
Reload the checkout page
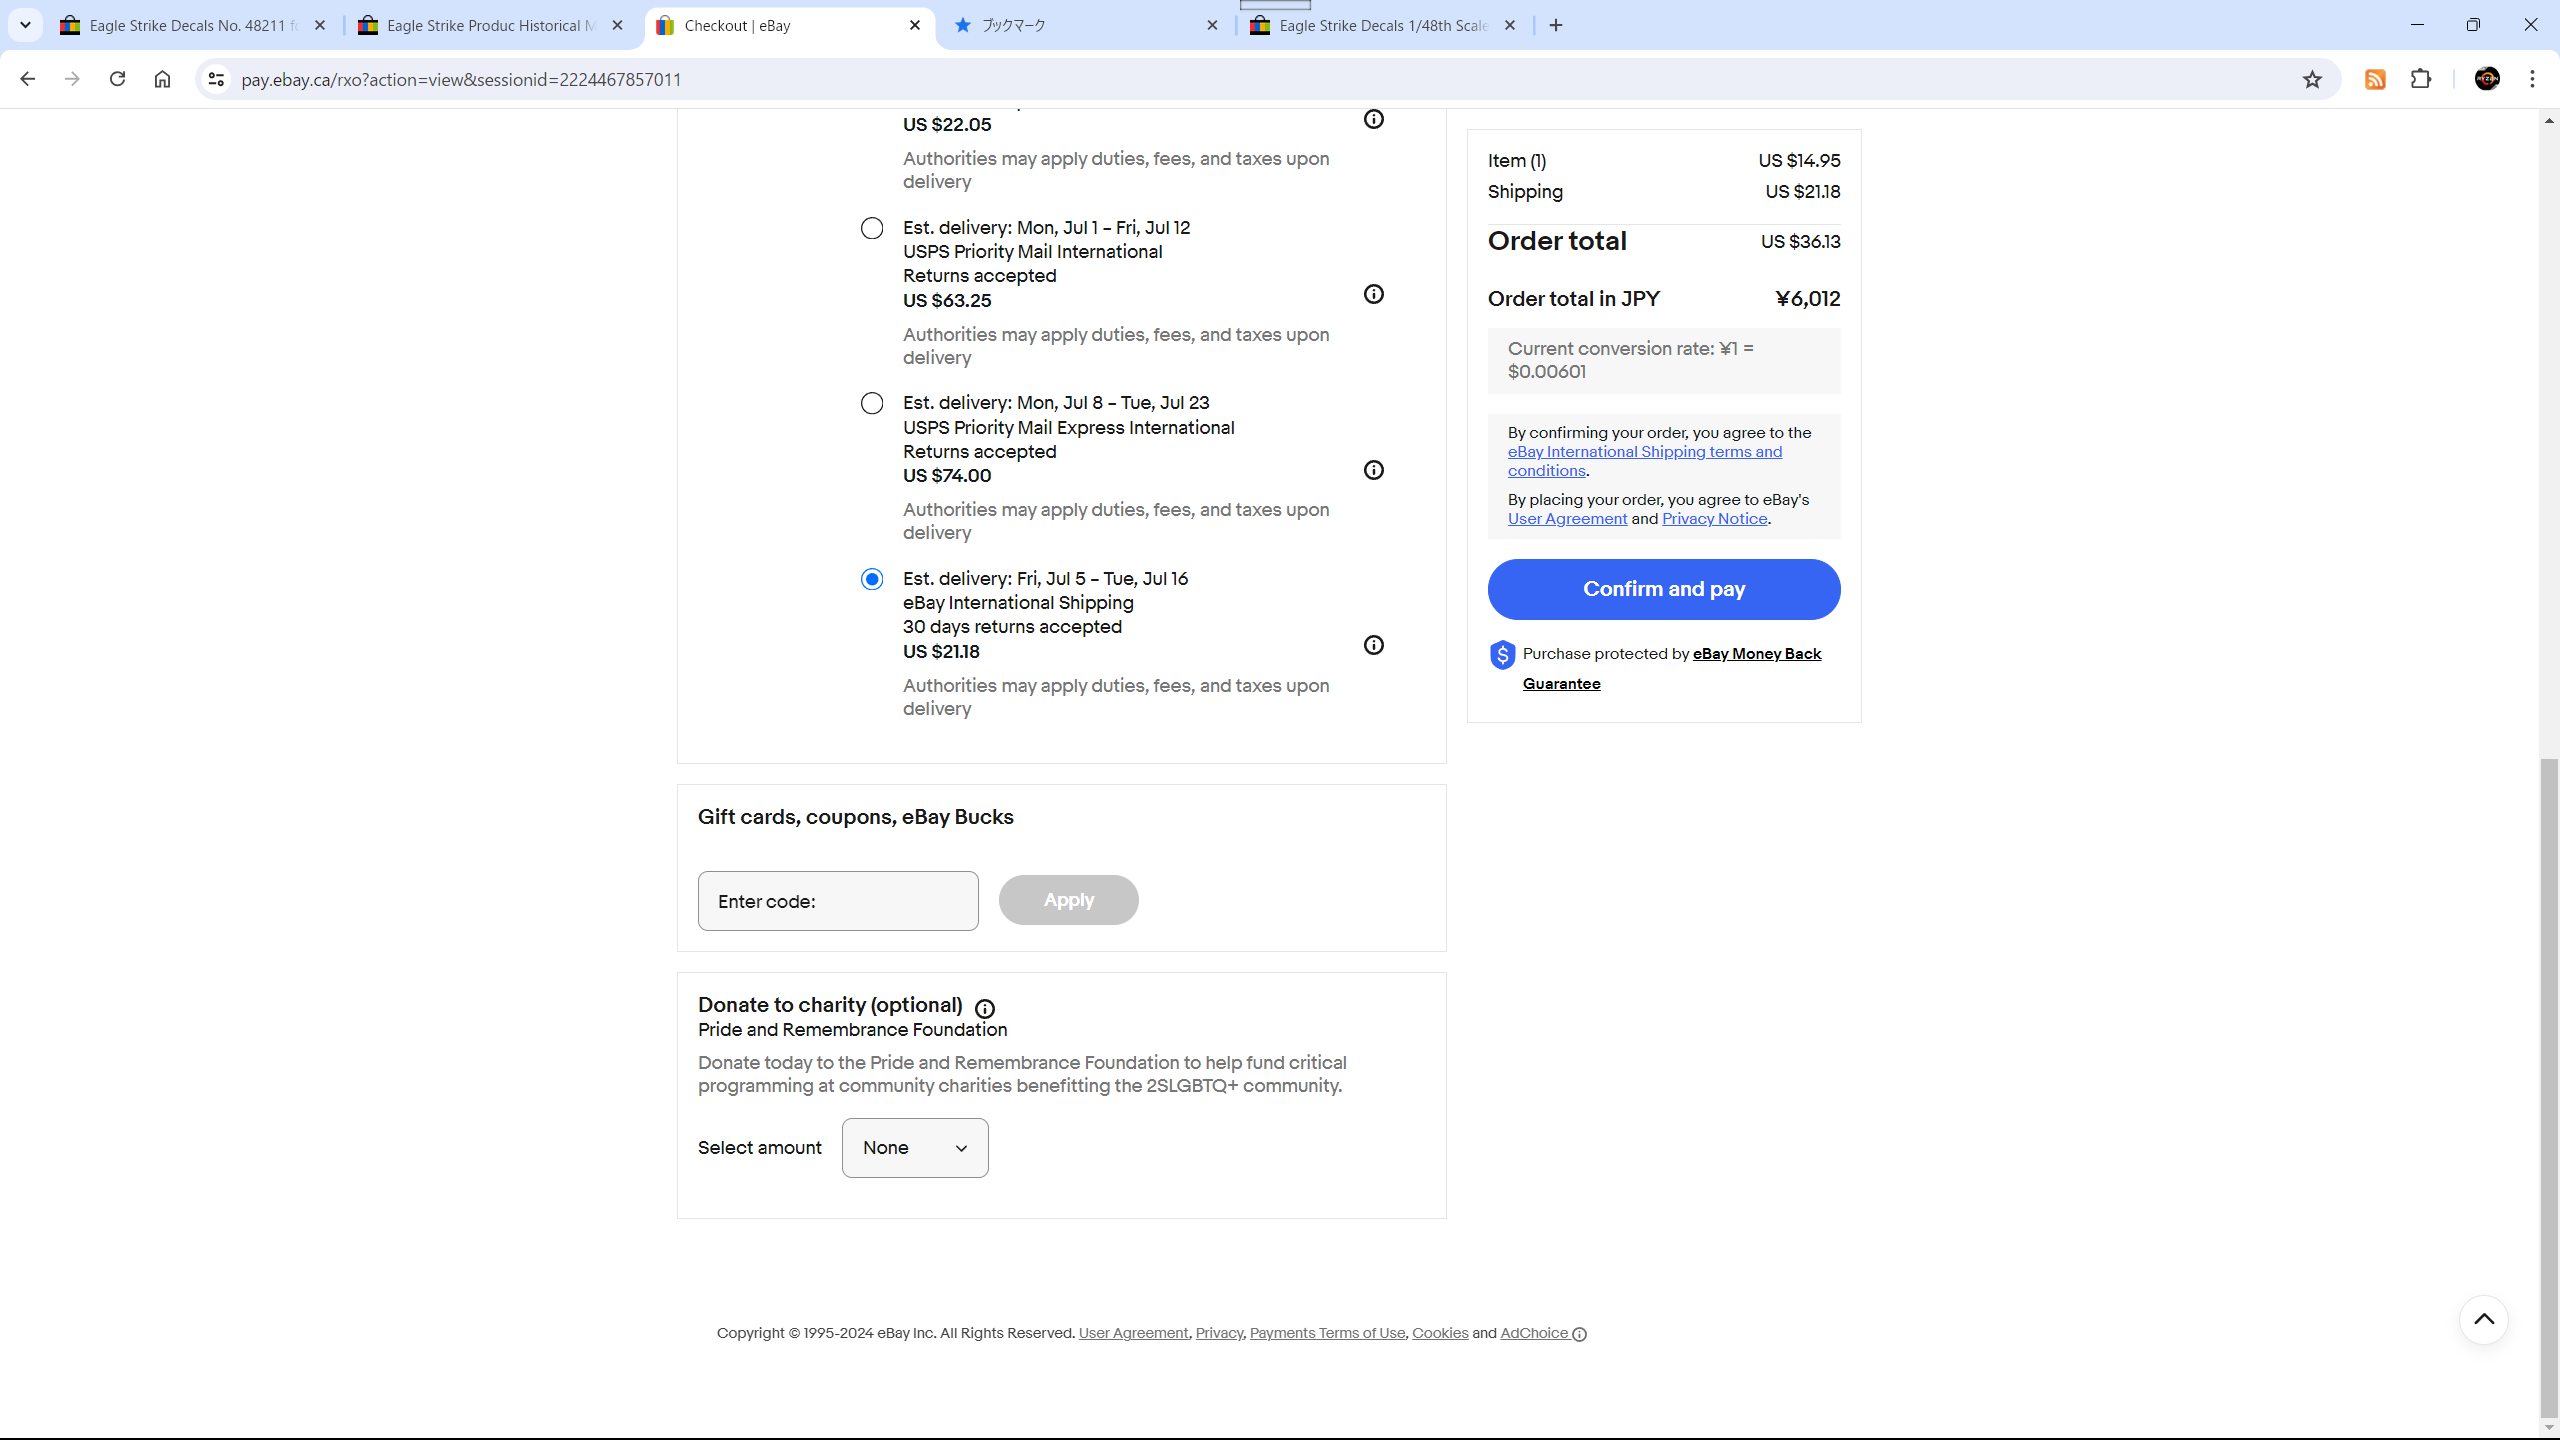[117, 79]
